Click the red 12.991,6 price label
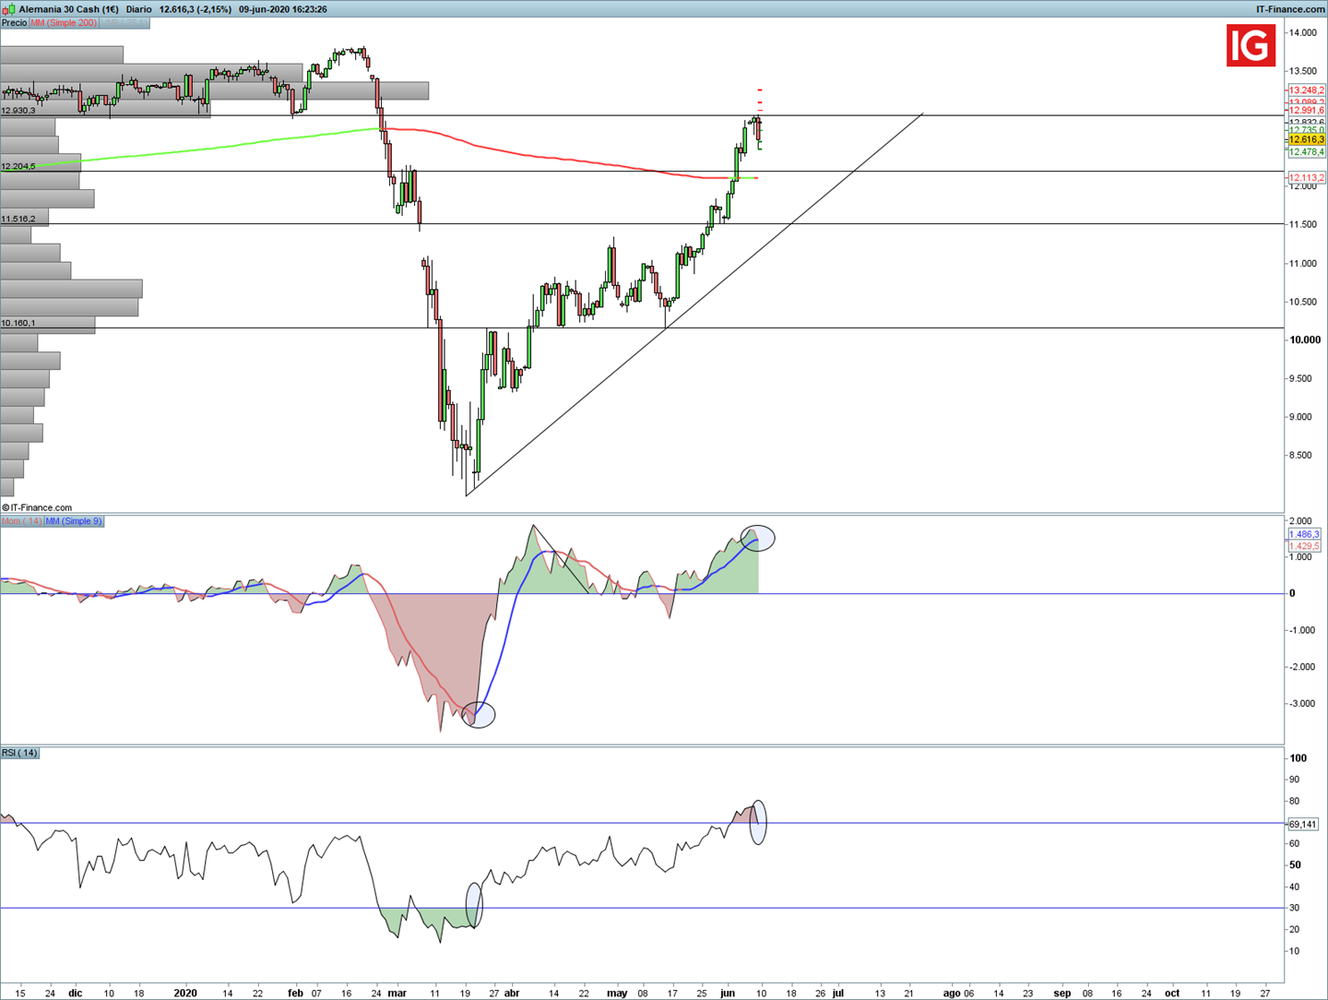Screen dimensions: 1328x1000 tap(1306, 111)
